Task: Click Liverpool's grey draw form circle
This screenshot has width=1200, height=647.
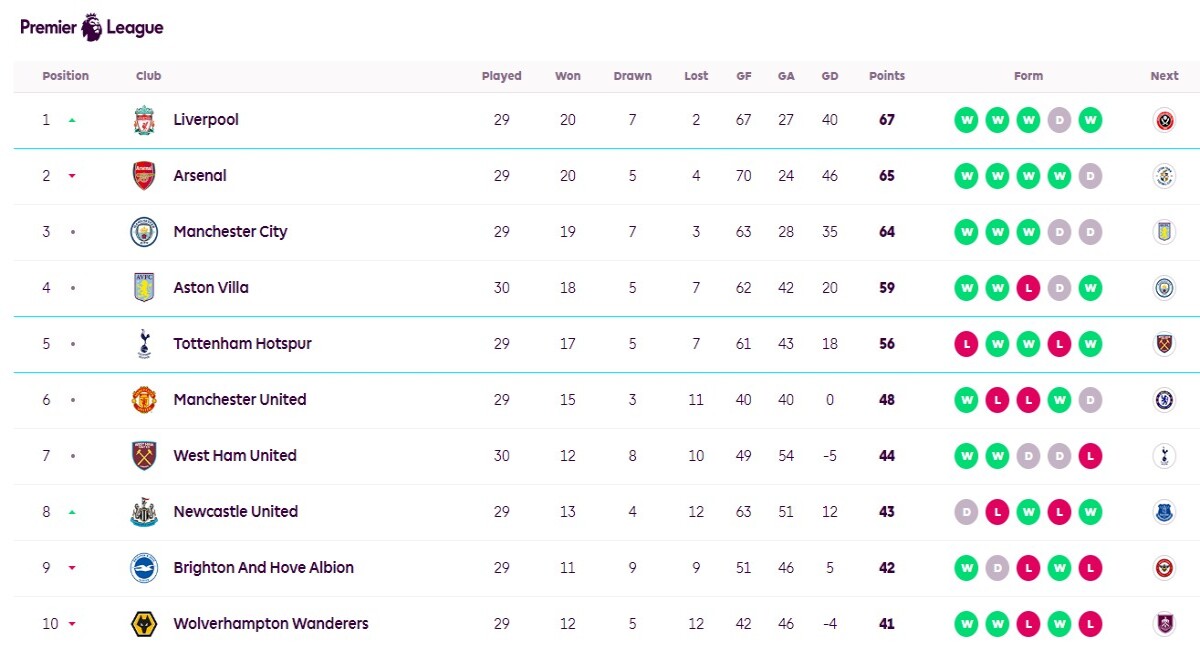Action: [1059, 120]
